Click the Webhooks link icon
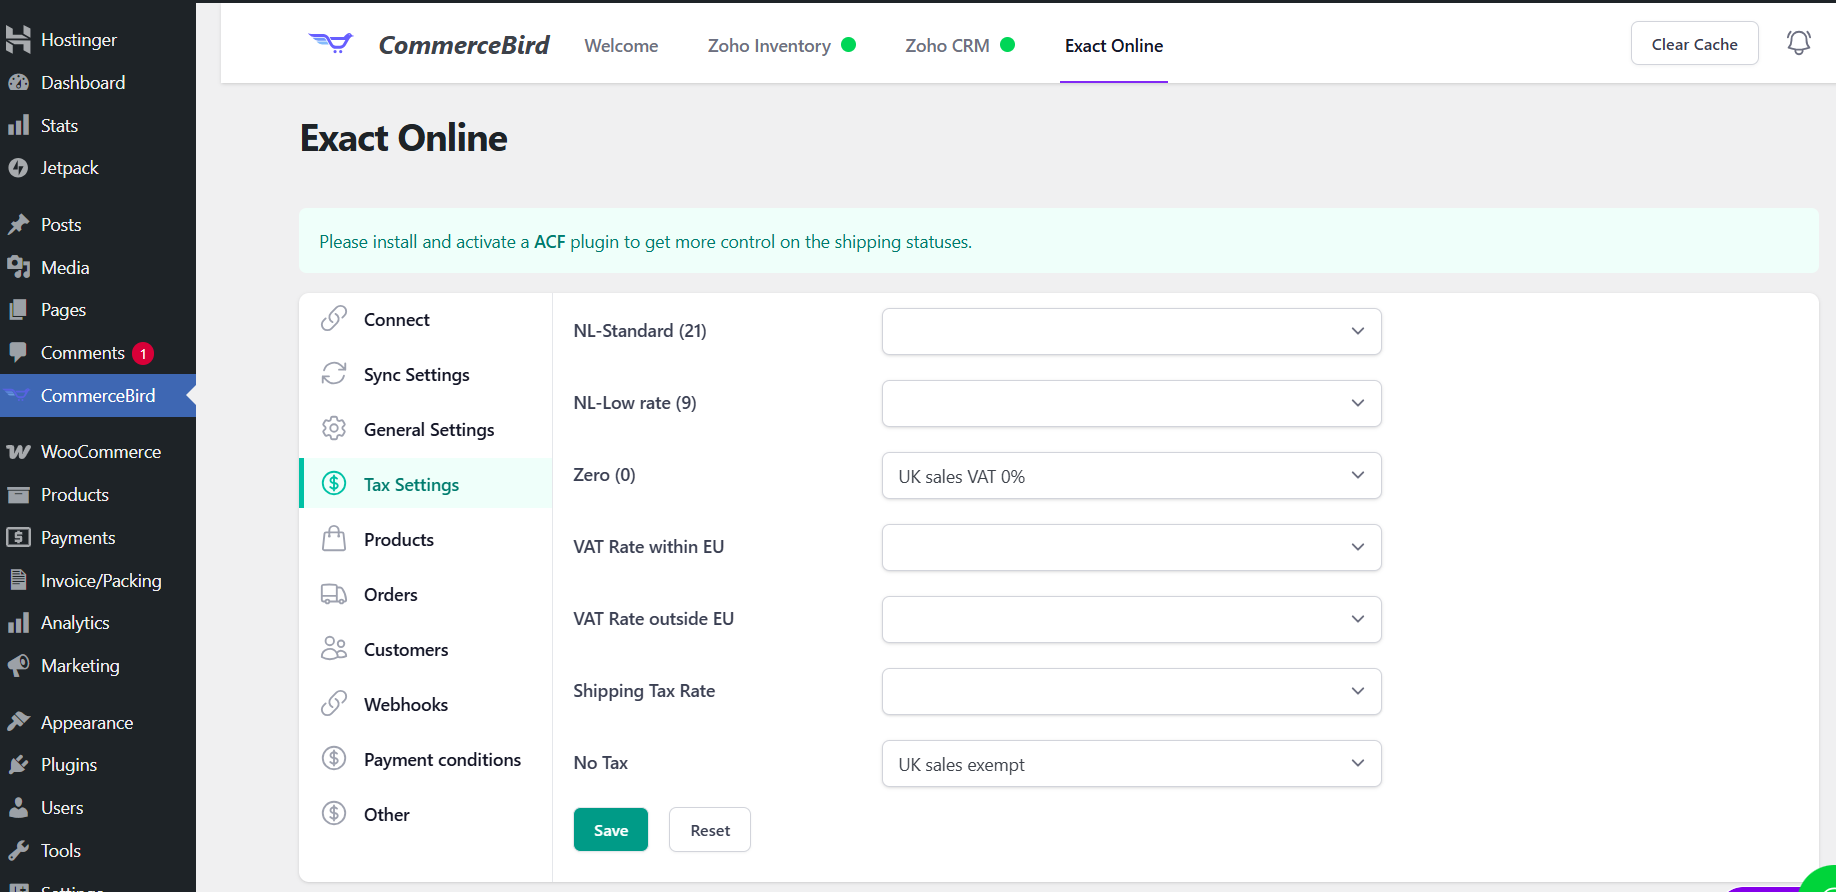This screenshot has width=1836, height=892. click(x=334, y=704)
